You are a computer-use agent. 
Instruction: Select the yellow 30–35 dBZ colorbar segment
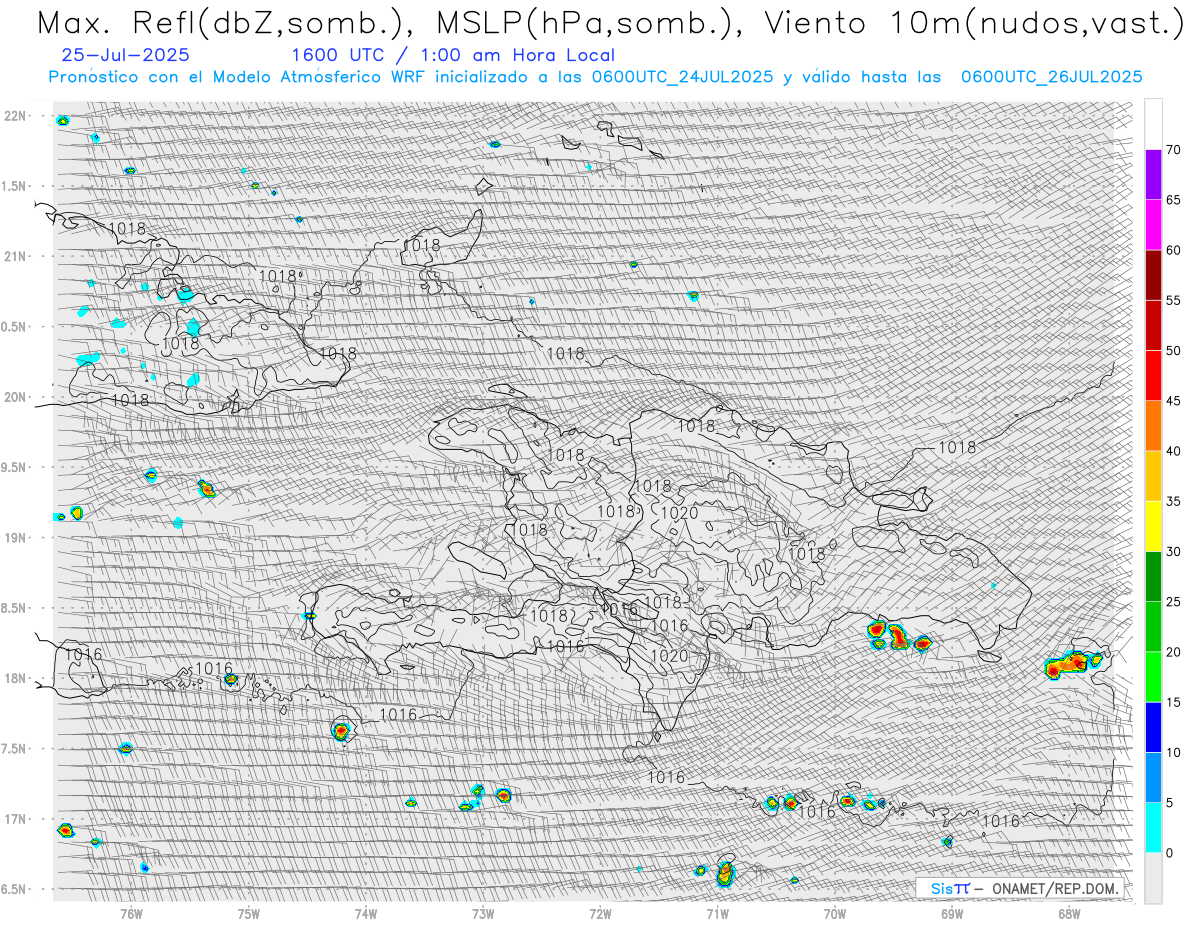[x=1153, y=526]
